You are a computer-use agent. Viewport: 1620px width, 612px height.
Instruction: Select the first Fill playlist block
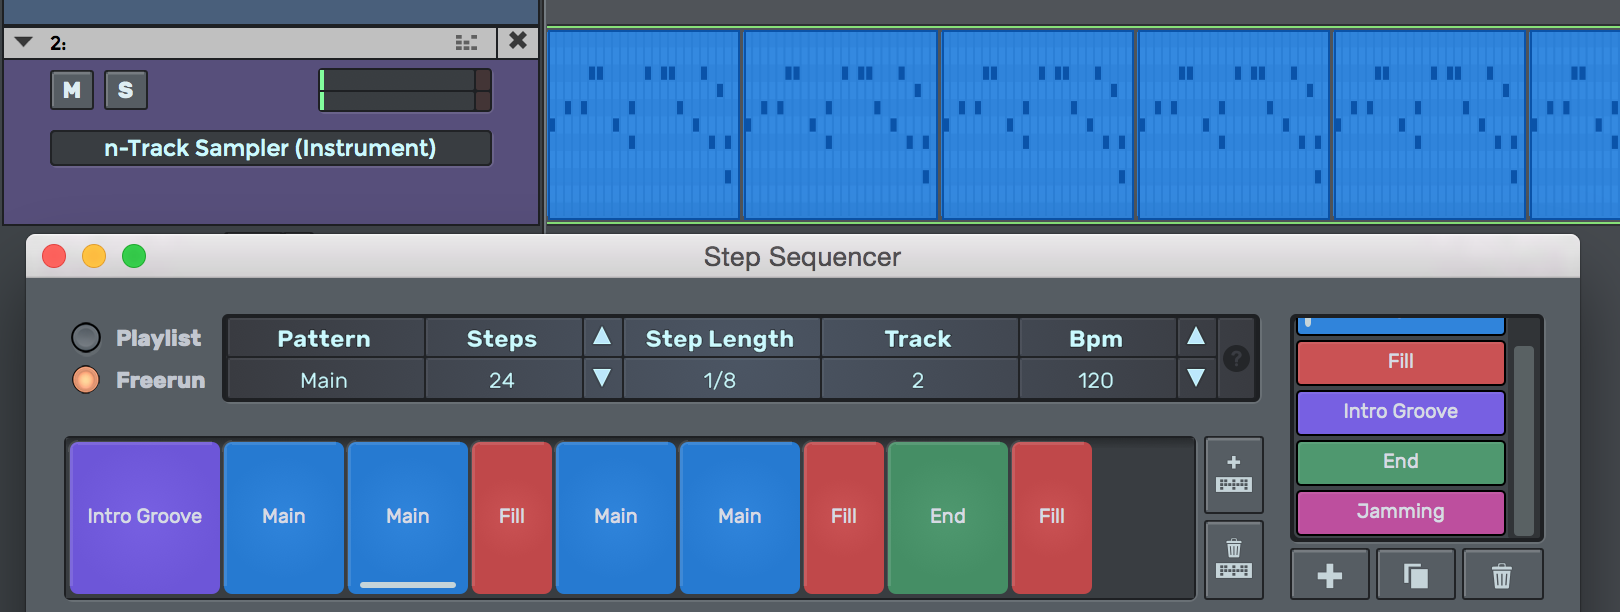point(512,517)
